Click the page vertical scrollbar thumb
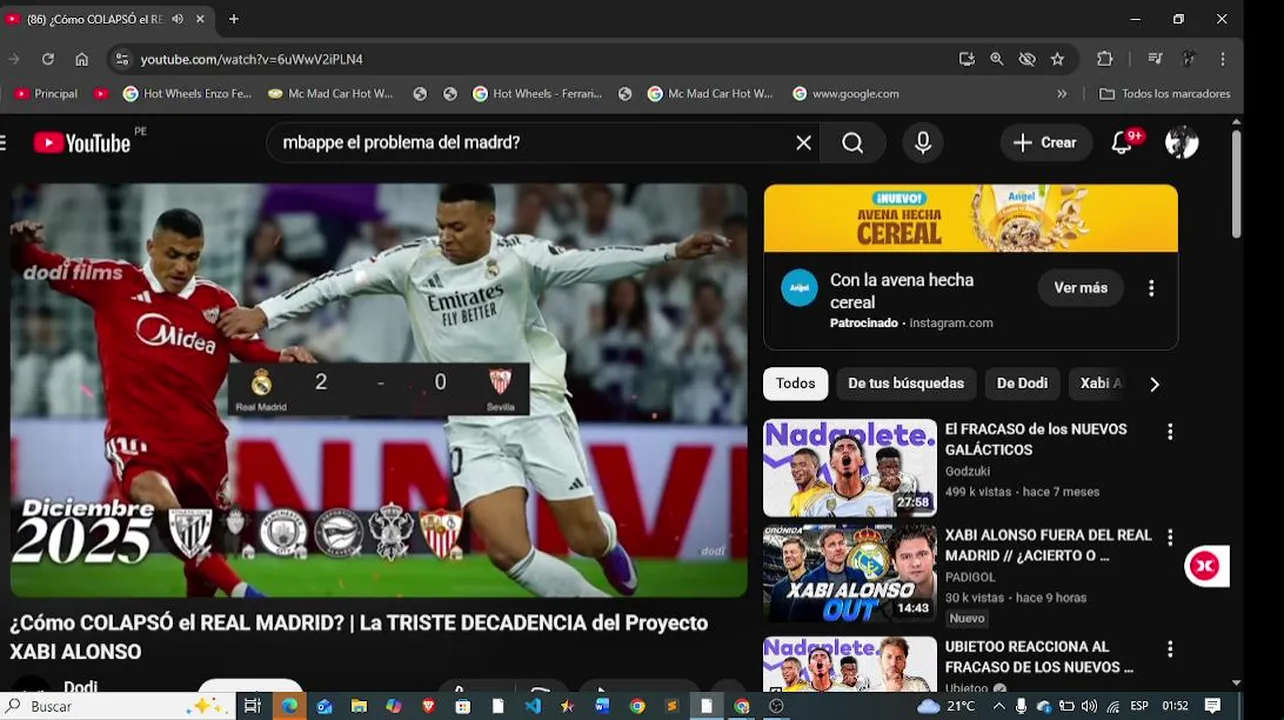The height and width of the screenshot is (720, 1284). click(x=1236, y=184)
